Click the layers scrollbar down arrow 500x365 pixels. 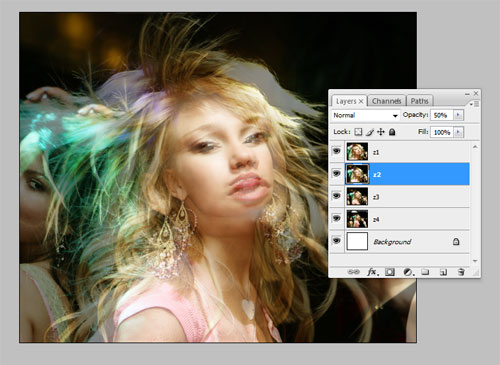[475, 261]
